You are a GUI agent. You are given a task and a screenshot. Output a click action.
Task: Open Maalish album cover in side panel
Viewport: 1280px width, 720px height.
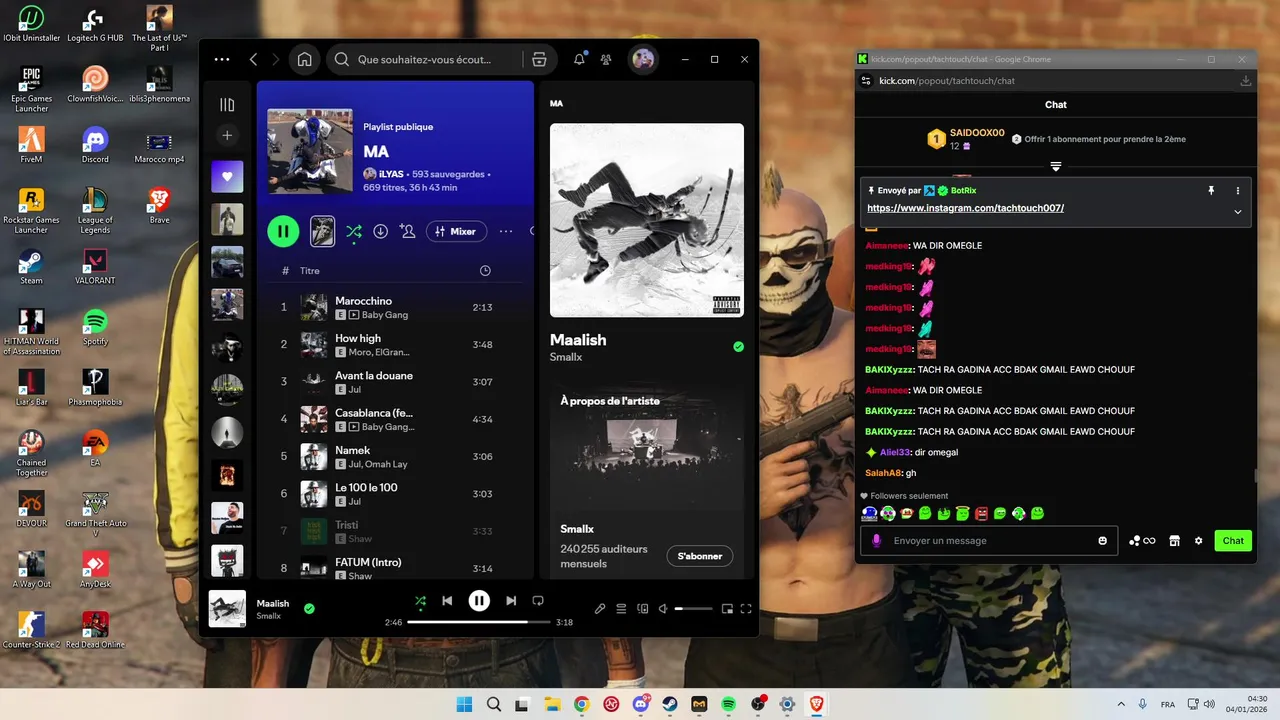click(647, 220)
